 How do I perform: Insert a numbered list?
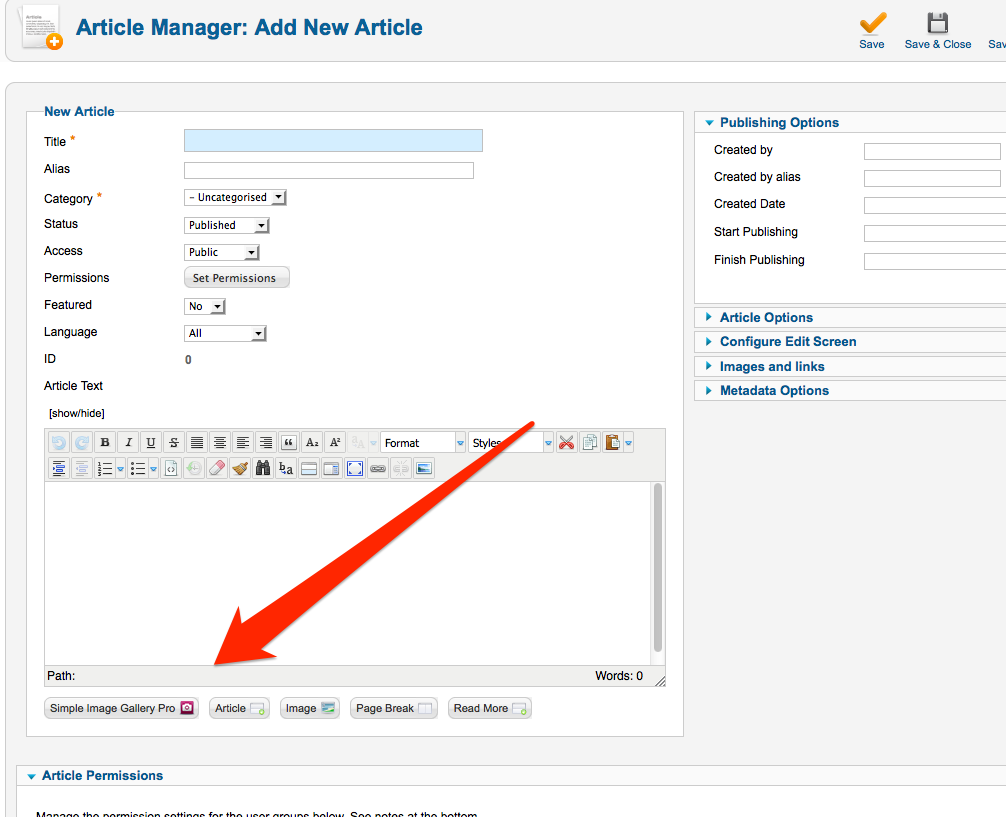coord(105,469)
